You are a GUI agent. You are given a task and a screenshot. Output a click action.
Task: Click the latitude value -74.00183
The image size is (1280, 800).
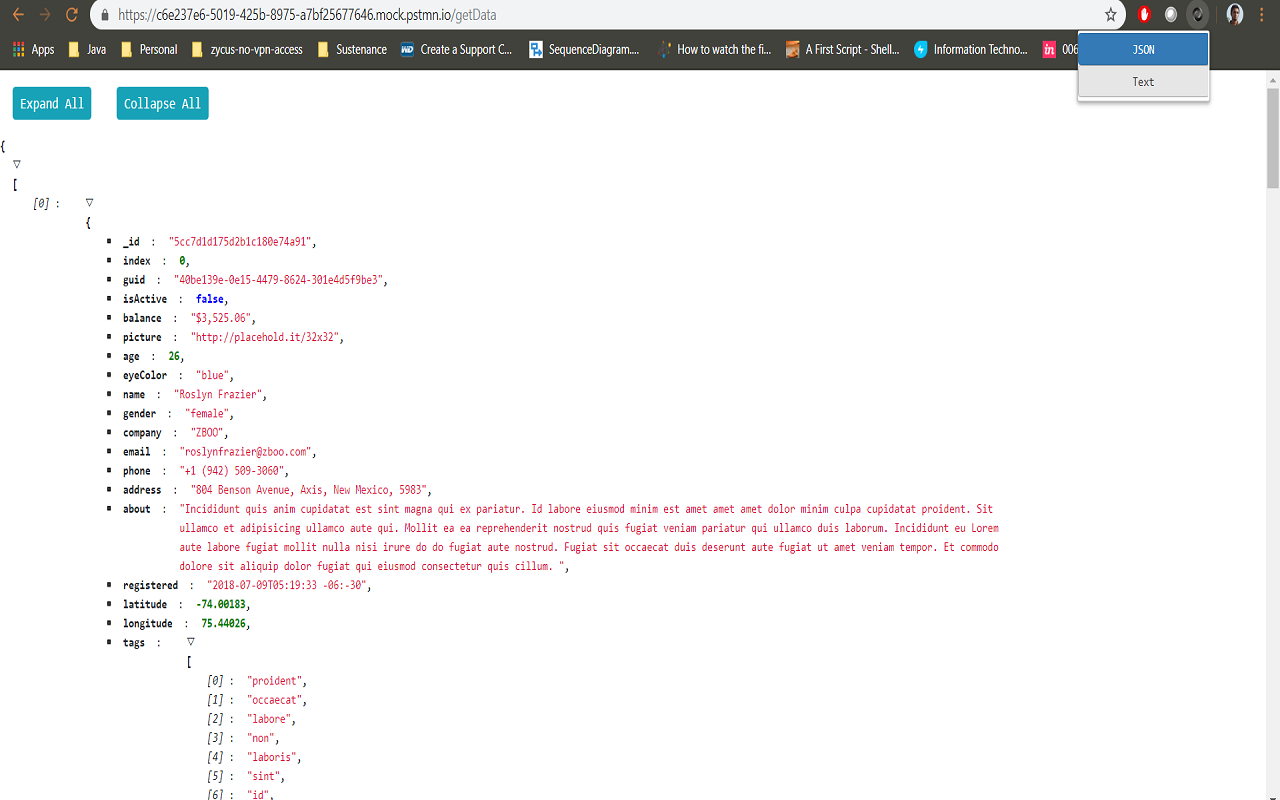pos(221,604)
